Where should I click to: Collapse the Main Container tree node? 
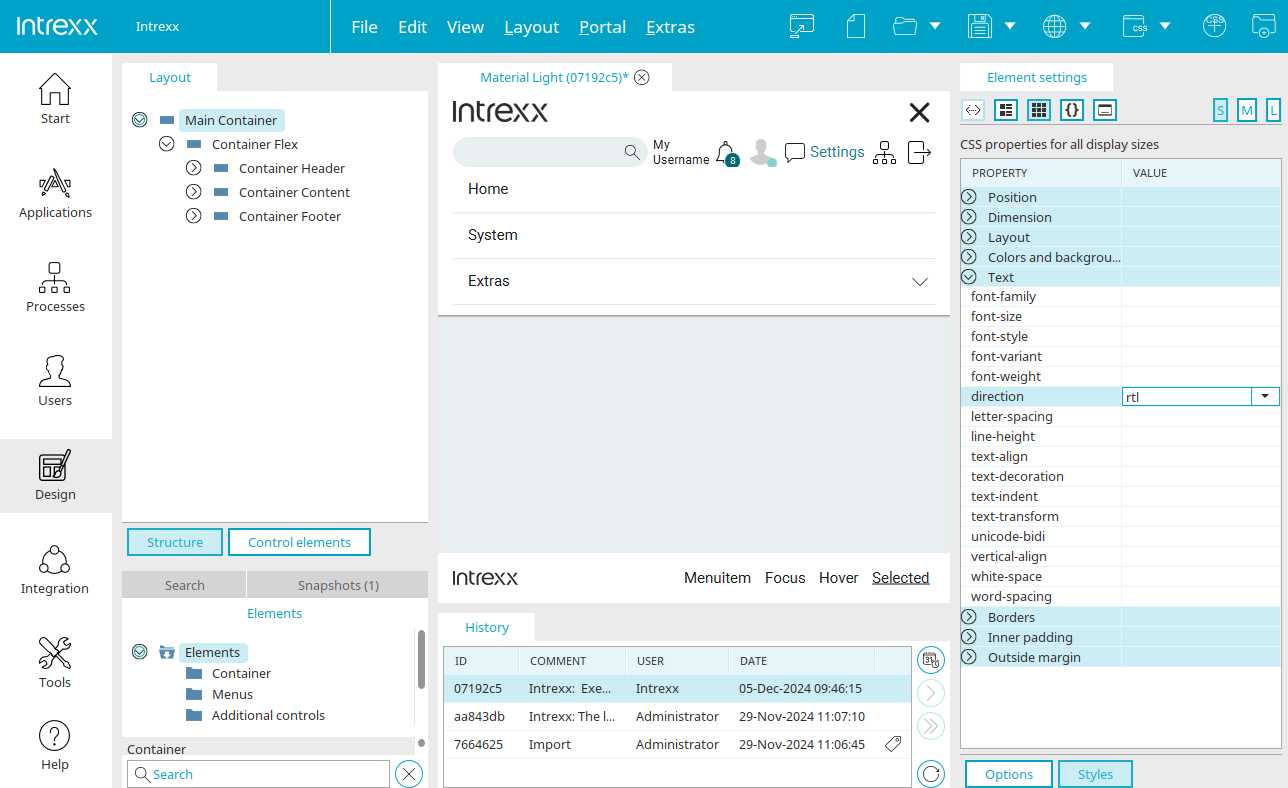(x=140, y=120)
